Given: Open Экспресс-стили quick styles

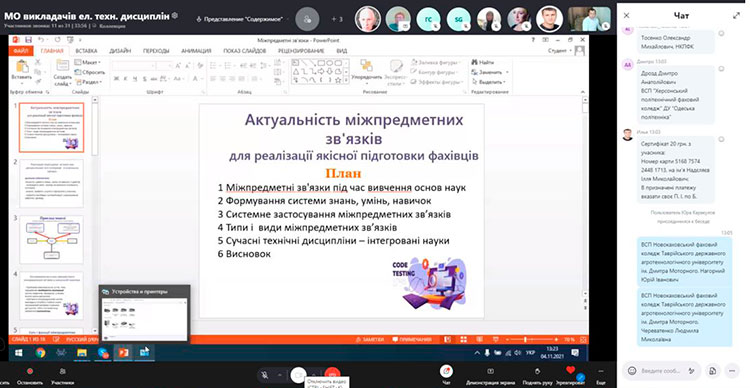Looking at the screenshot, I should [396, 73].
